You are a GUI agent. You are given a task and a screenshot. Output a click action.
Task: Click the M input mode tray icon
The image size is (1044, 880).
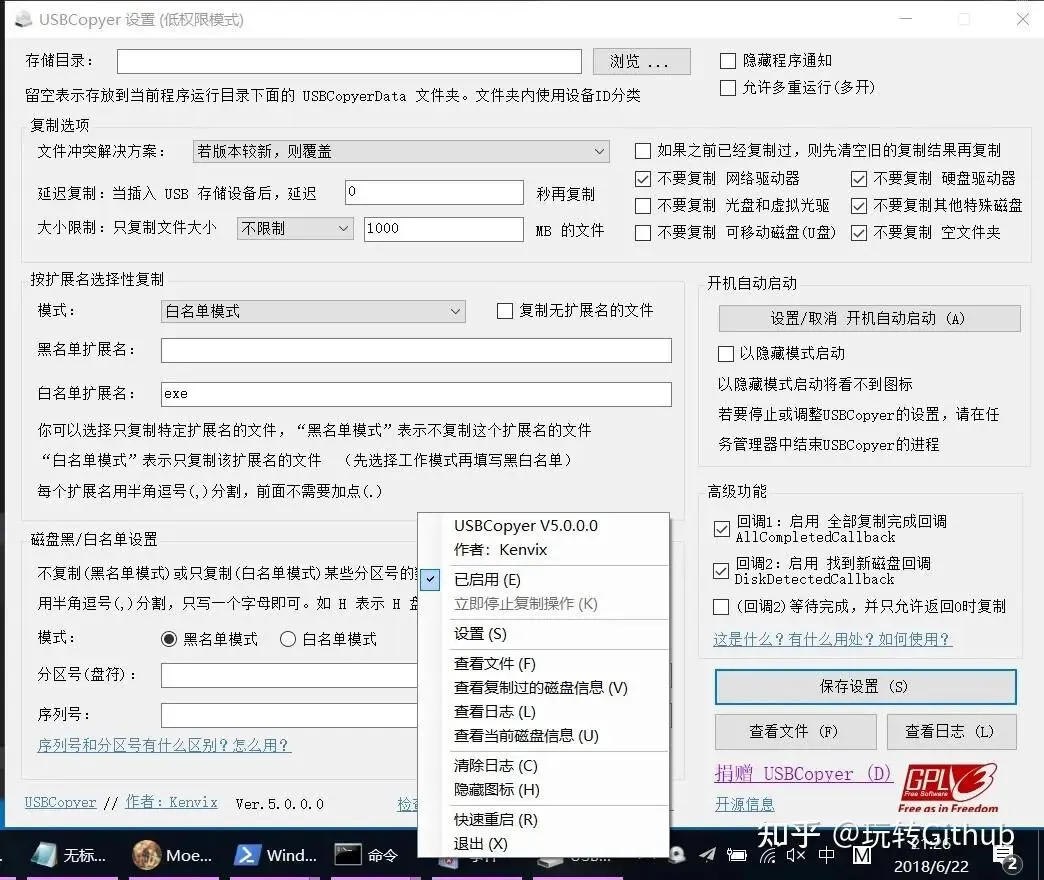click(862, 855)
